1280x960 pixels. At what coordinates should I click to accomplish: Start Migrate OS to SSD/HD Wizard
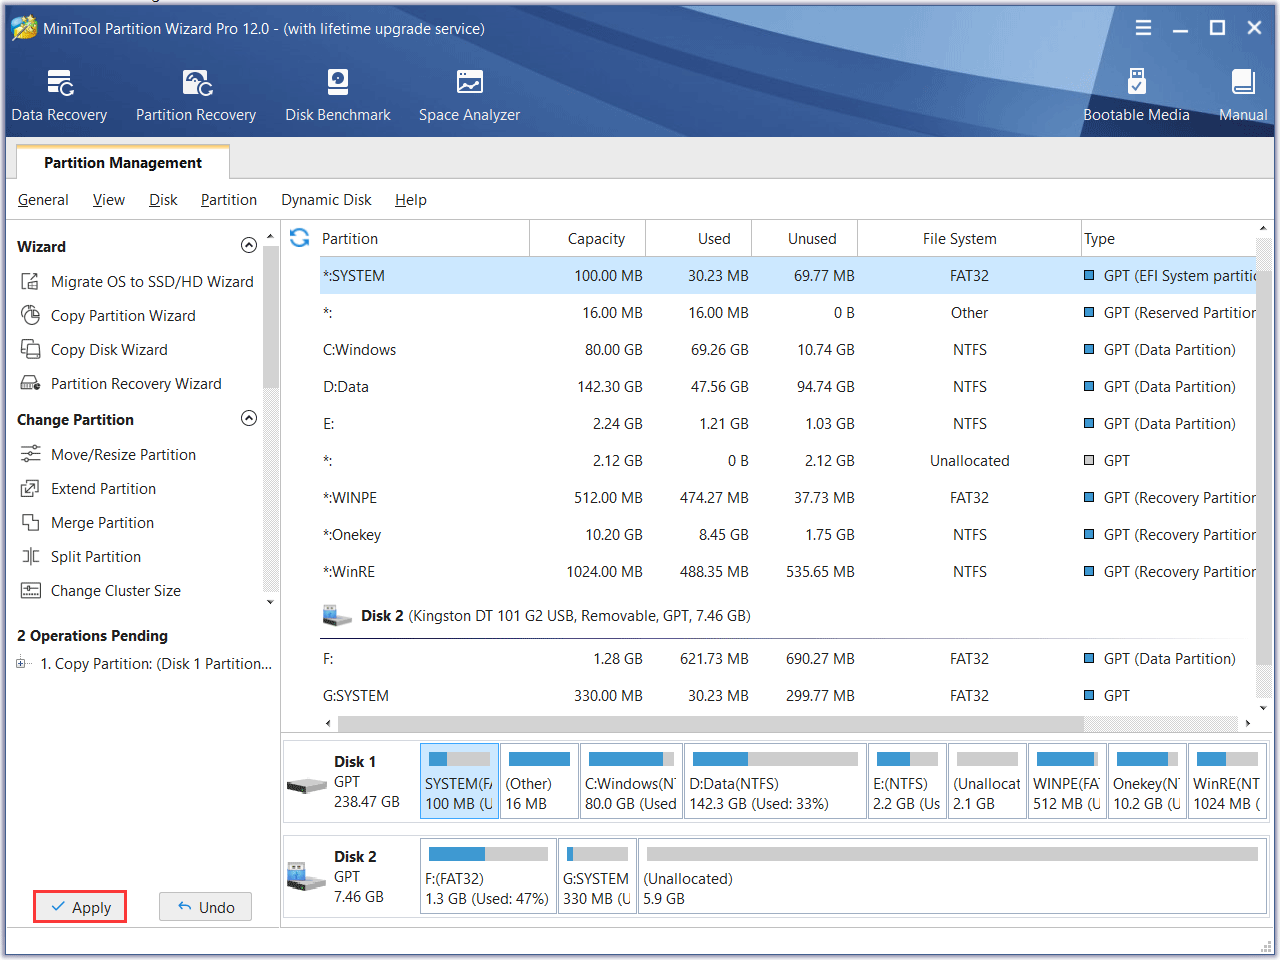click(137, 282)
